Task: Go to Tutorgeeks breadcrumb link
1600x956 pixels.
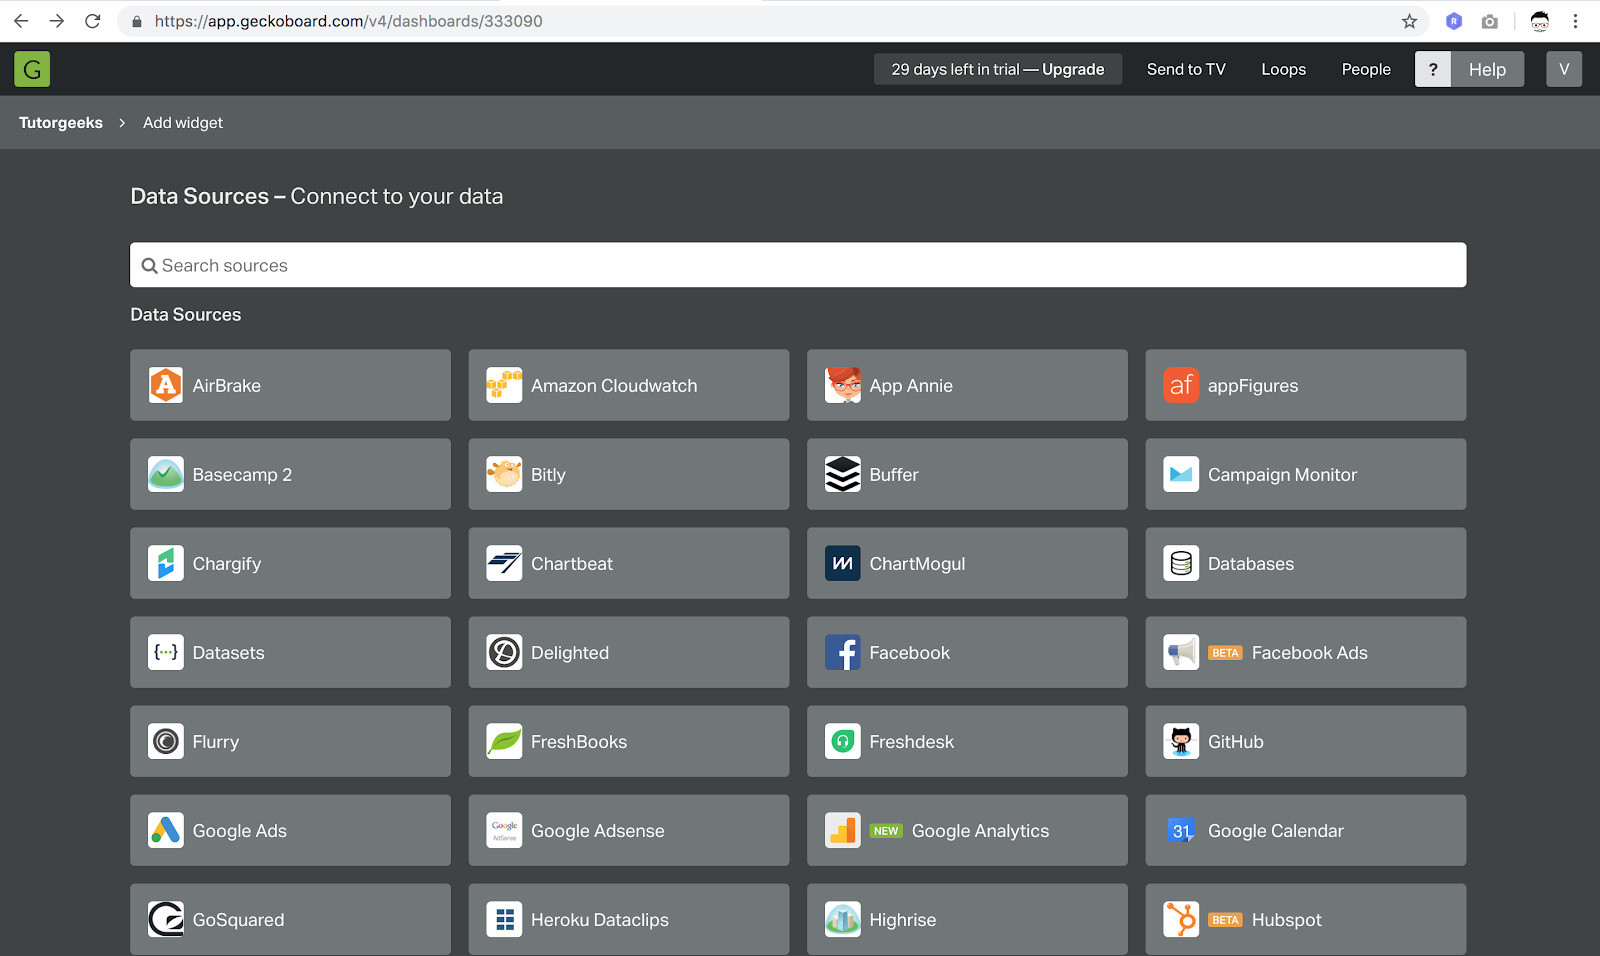Action: click(61, 123)
